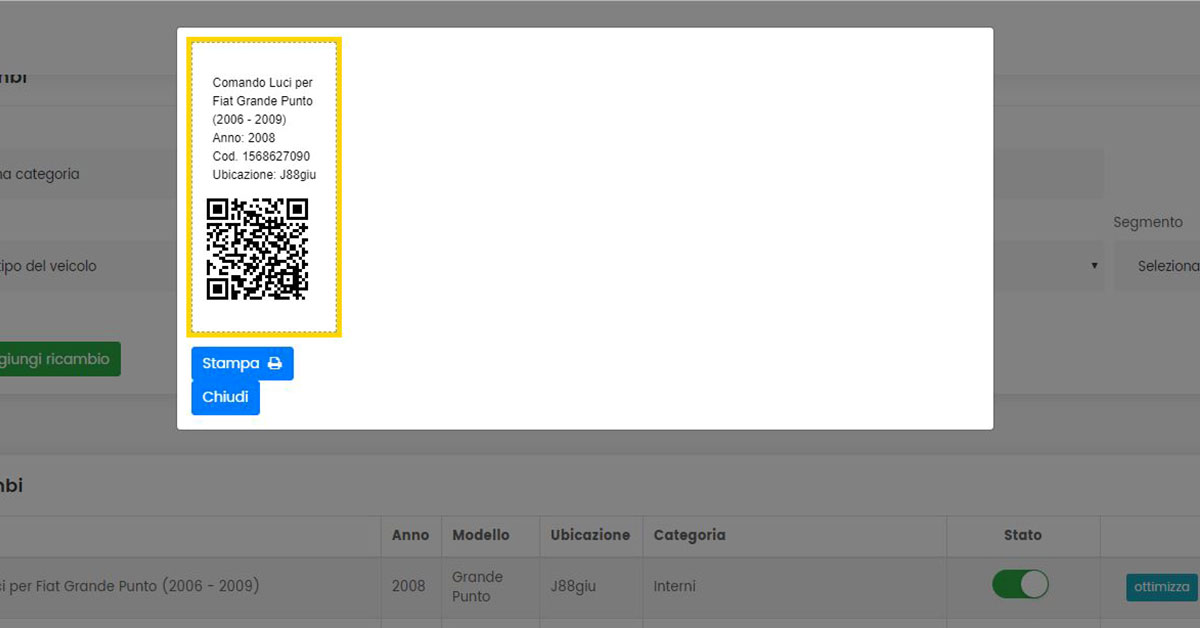Click the QR code on the label
The width and height of the screenshot is (1200, 628).
point(257,249)
